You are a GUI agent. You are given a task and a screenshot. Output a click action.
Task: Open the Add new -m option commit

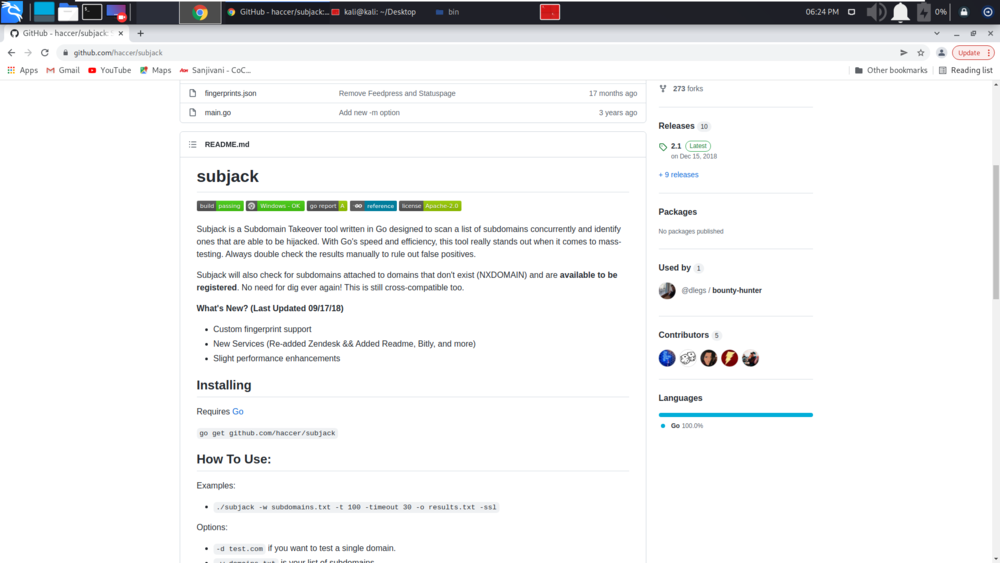point(369,112)
